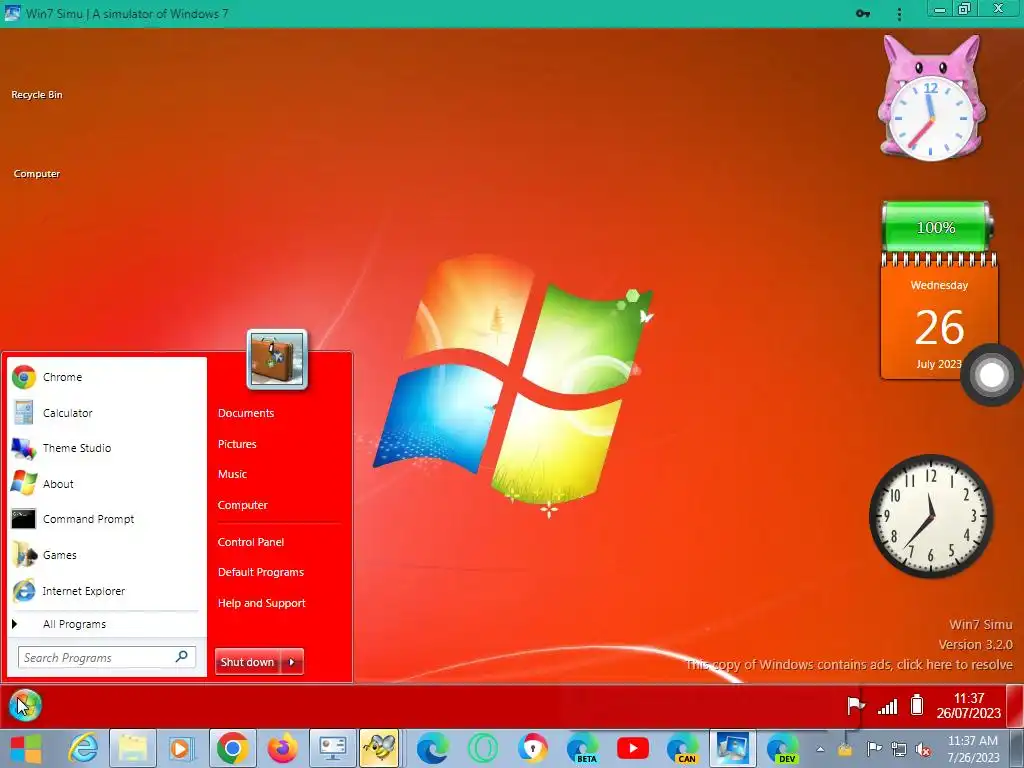1024x768 pixels.
Task: Open Games in the Start menu
Action: 106,555
